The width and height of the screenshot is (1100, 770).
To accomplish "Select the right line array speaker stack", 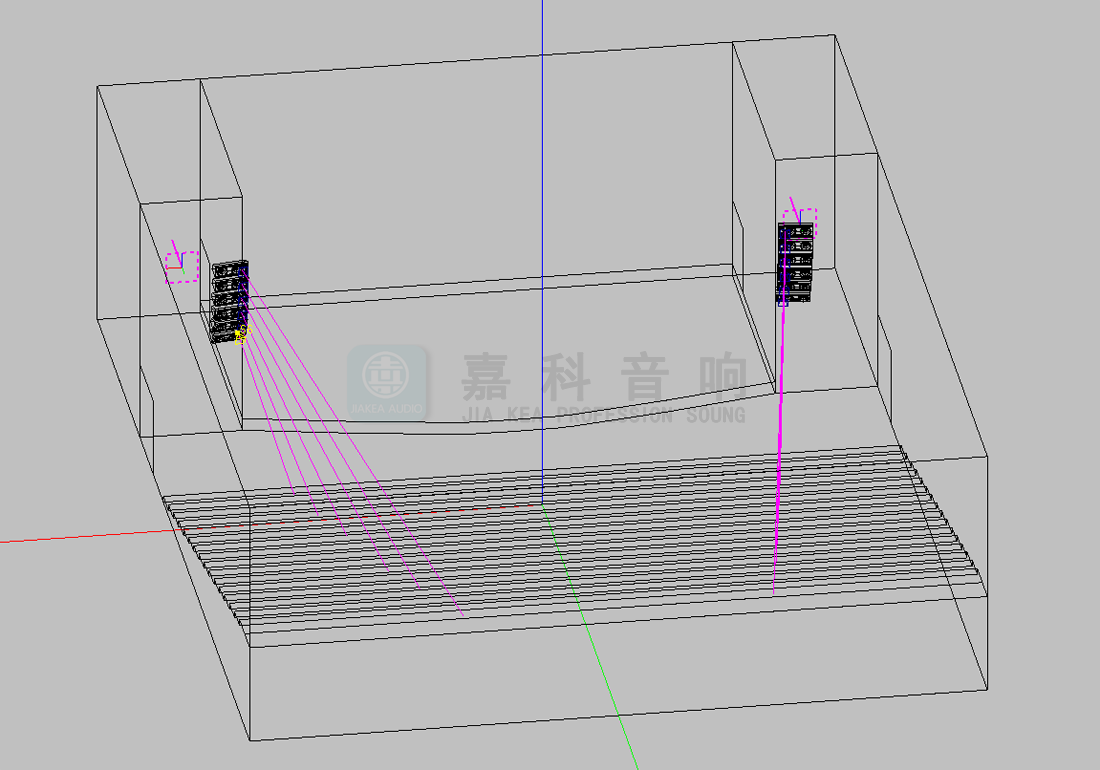I will point(796,263).
